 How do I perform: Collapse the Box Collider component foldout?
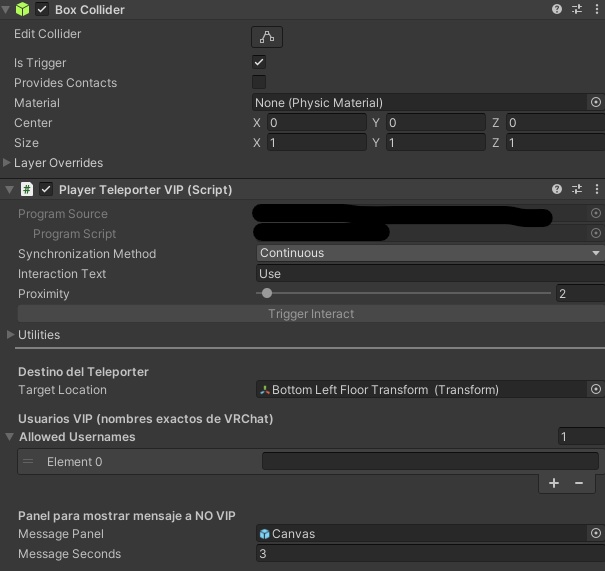tap(6, 9)
